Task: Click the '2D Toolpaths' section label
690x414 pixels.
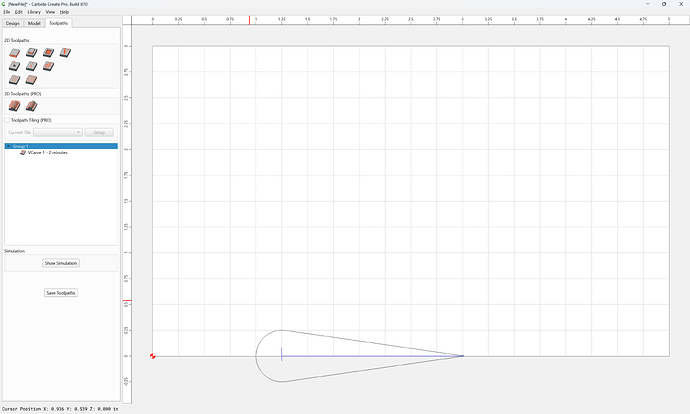Action: pyautogui.click(x=17, y=40)
